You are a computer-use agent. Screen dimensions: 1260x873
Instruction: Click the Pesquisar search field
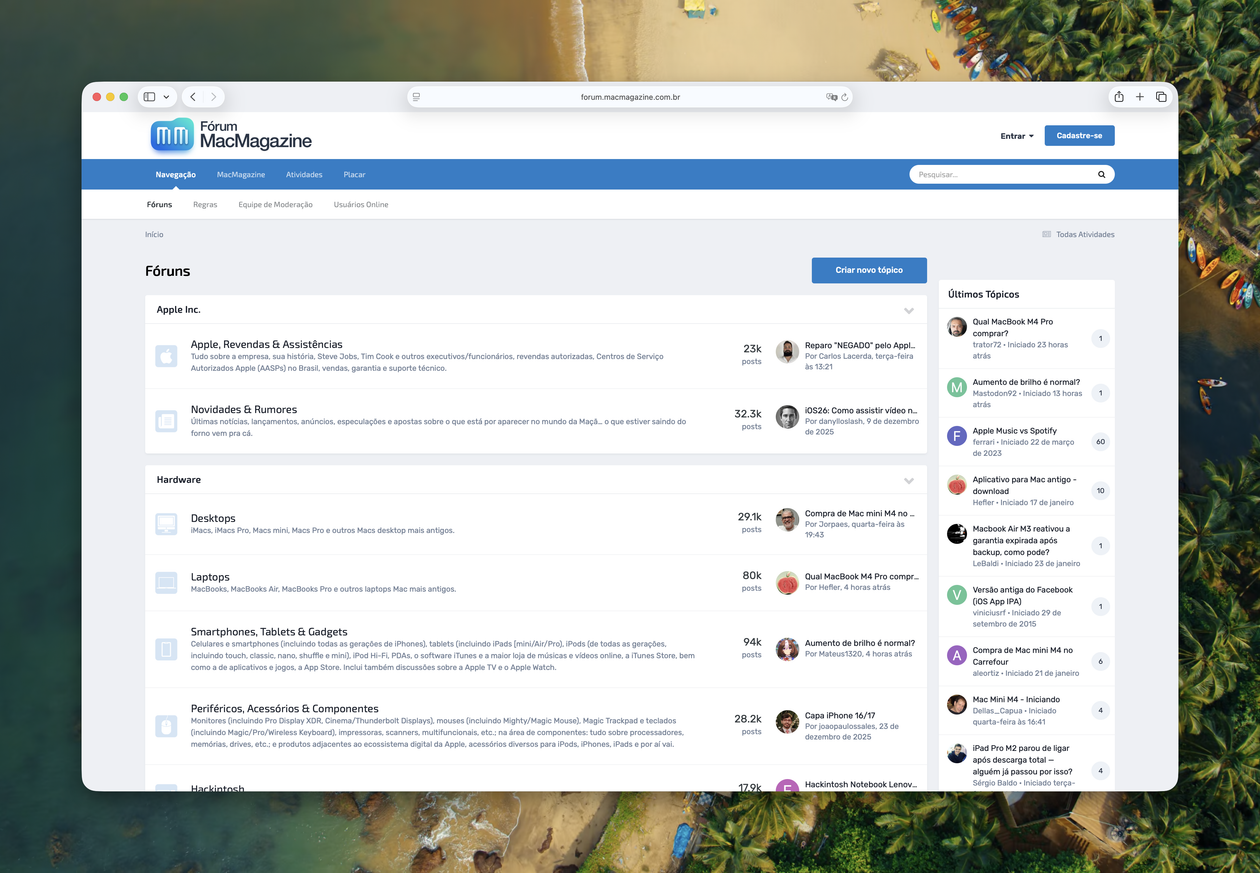(x=1000, y=175)
